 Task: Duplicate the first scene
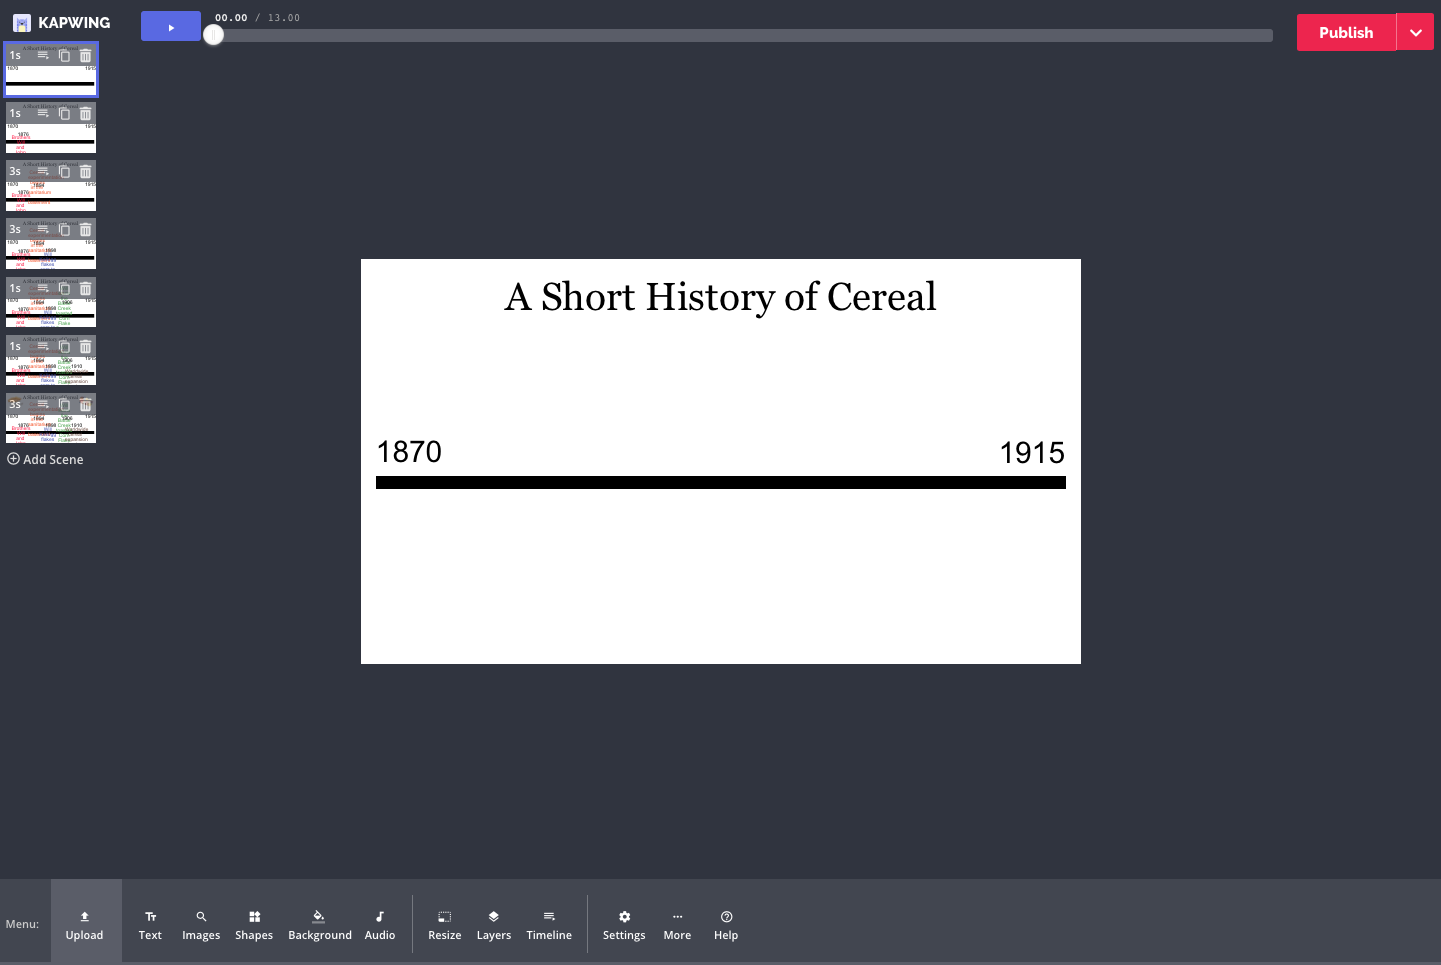(x=64, y=56)
